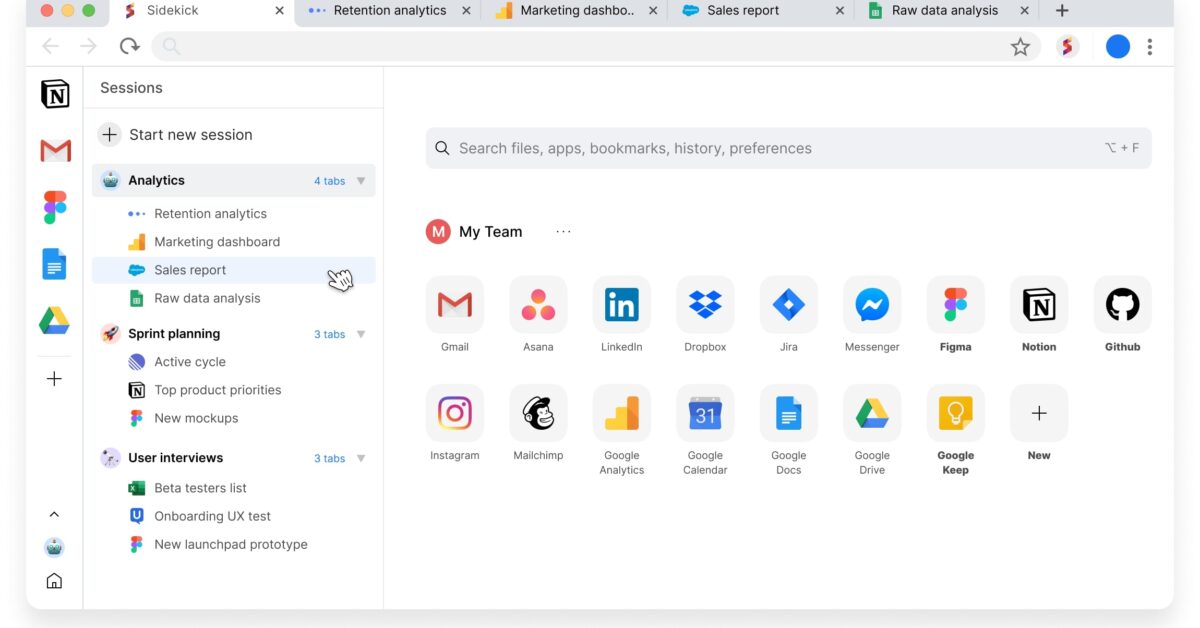
Task: Open the three-dot menu next to My Team
Action: 563,231
